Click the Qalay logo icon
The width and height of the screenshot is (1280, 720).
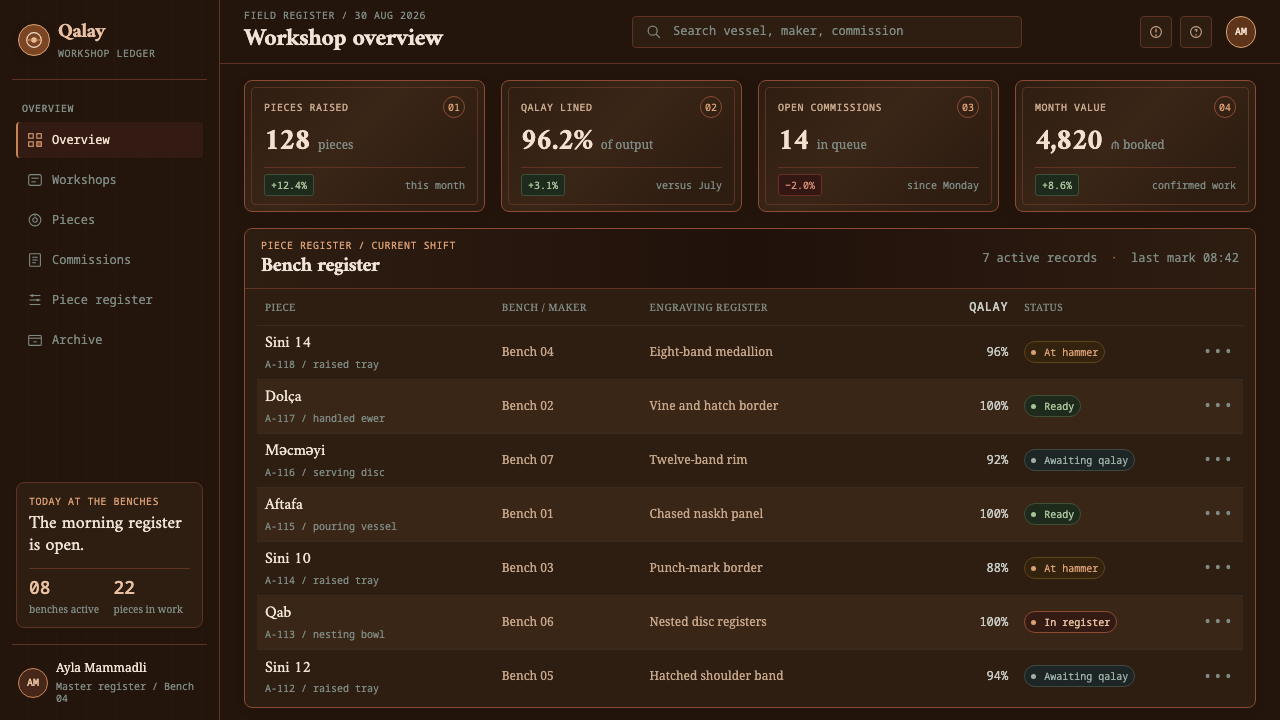point(34,40)
